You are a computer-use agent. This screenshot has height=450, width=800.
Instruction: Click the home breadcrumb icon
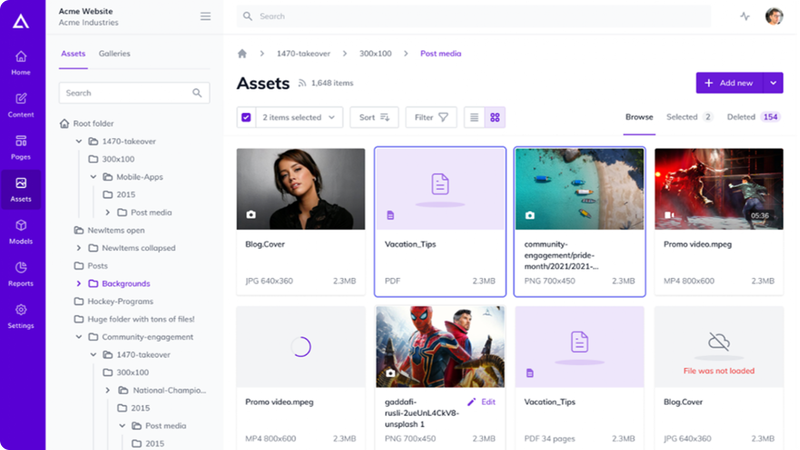(242, 53)
